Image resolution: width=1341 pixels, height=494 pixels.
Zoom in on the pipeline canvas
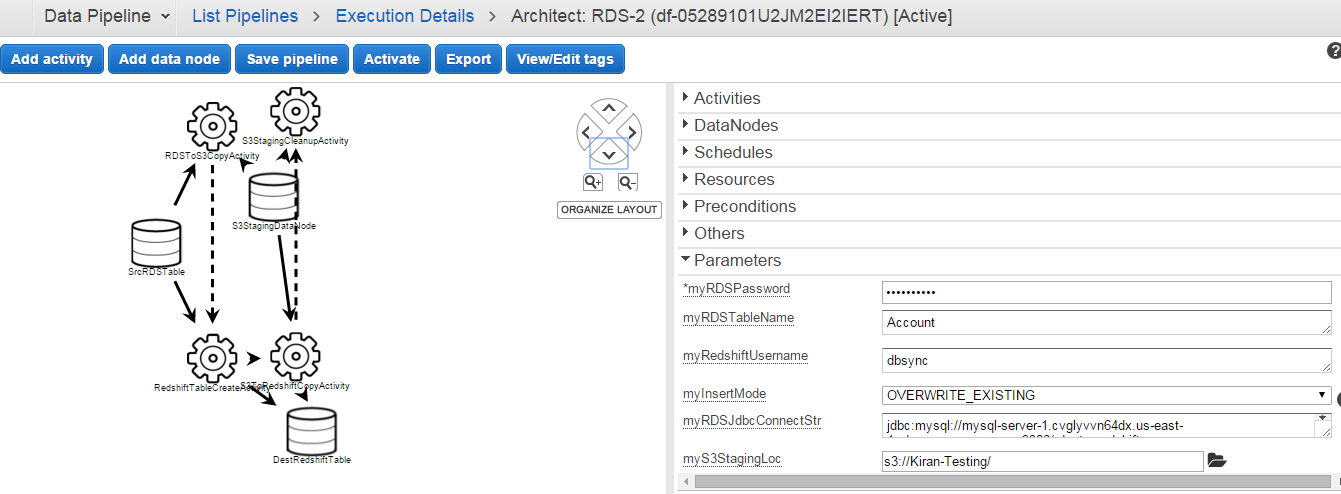[593, 182]
